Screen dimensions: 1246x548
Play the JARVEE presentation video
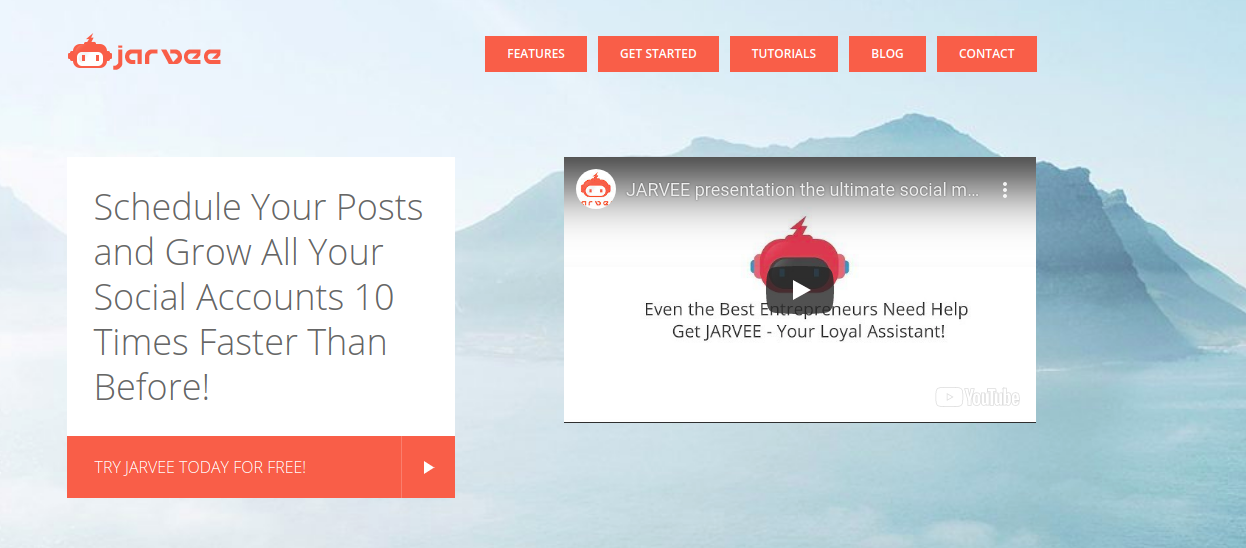tap(800, 290)
